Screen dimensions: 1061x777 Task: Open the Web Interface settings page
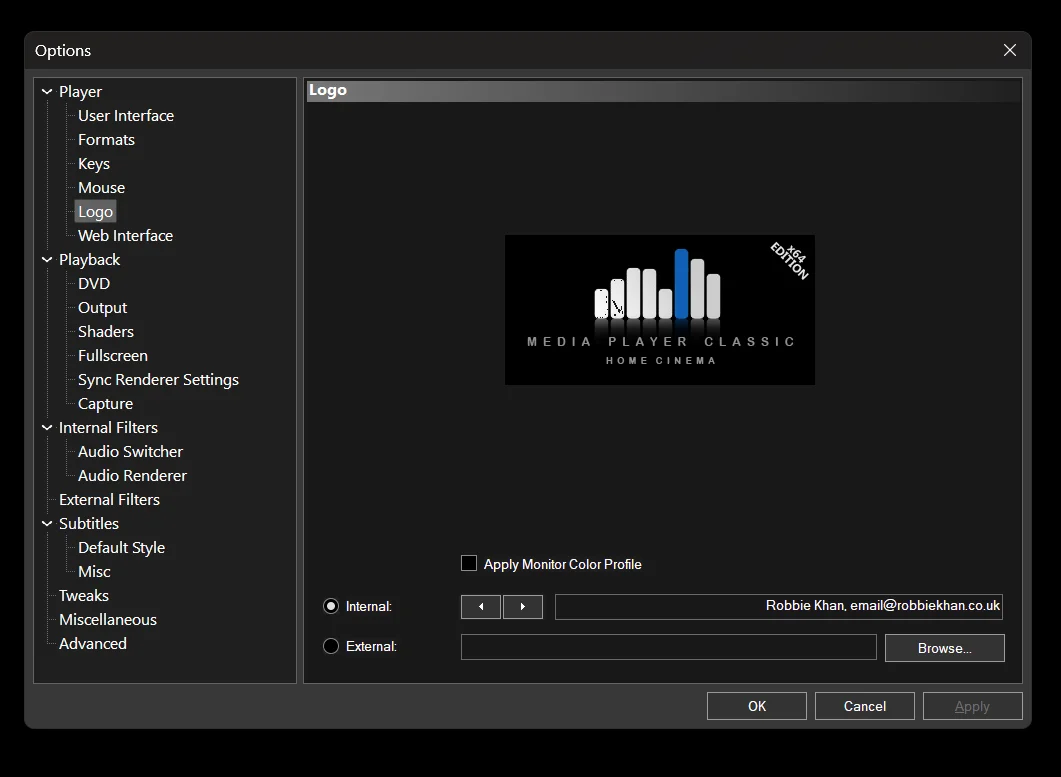(125, 236)
